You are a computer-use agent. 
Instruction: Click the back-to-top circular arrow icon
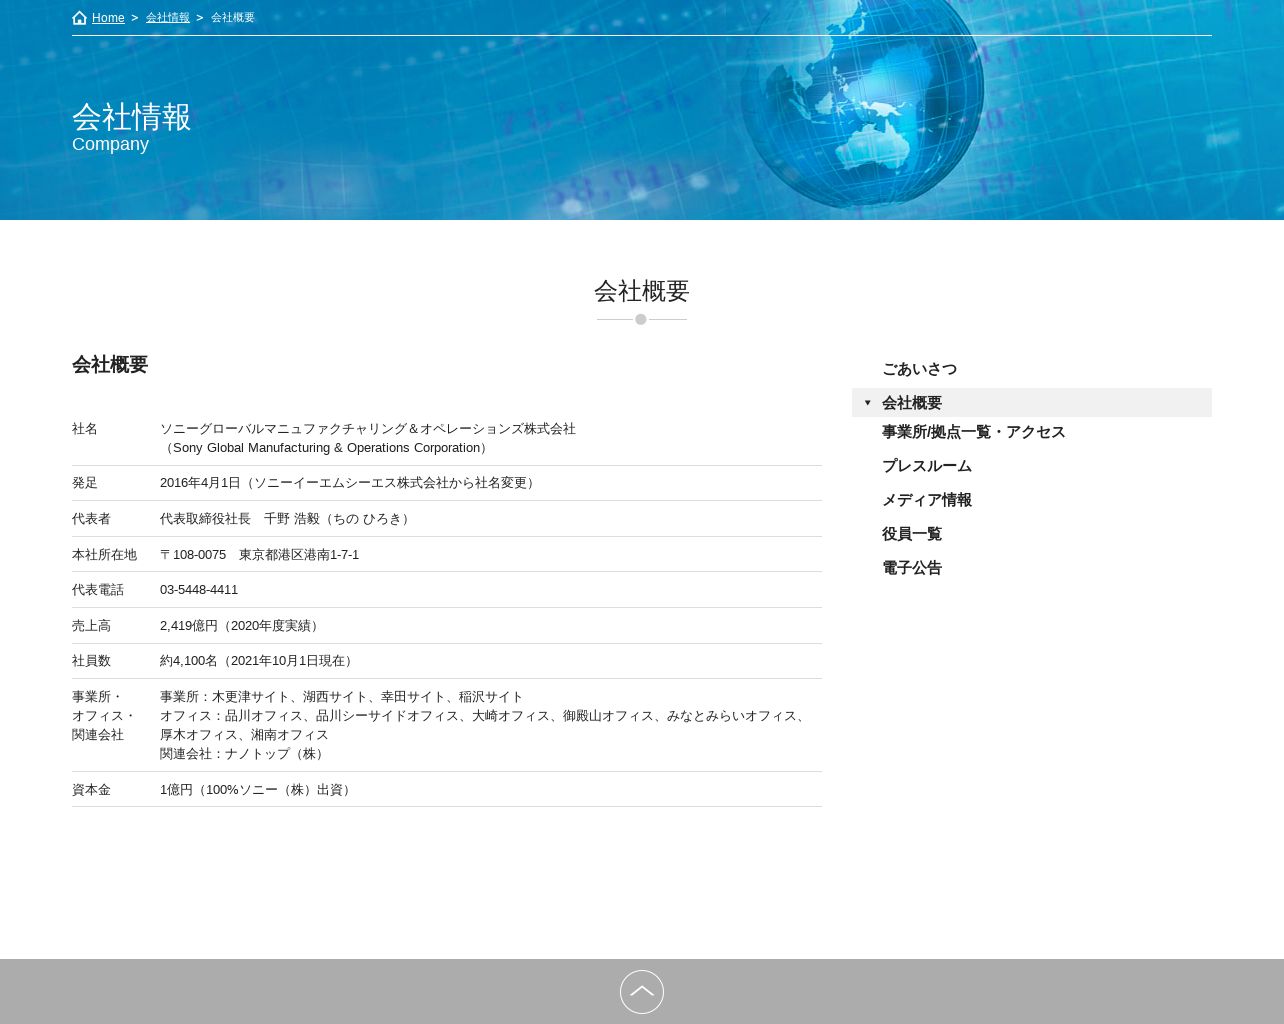point(642,992)
